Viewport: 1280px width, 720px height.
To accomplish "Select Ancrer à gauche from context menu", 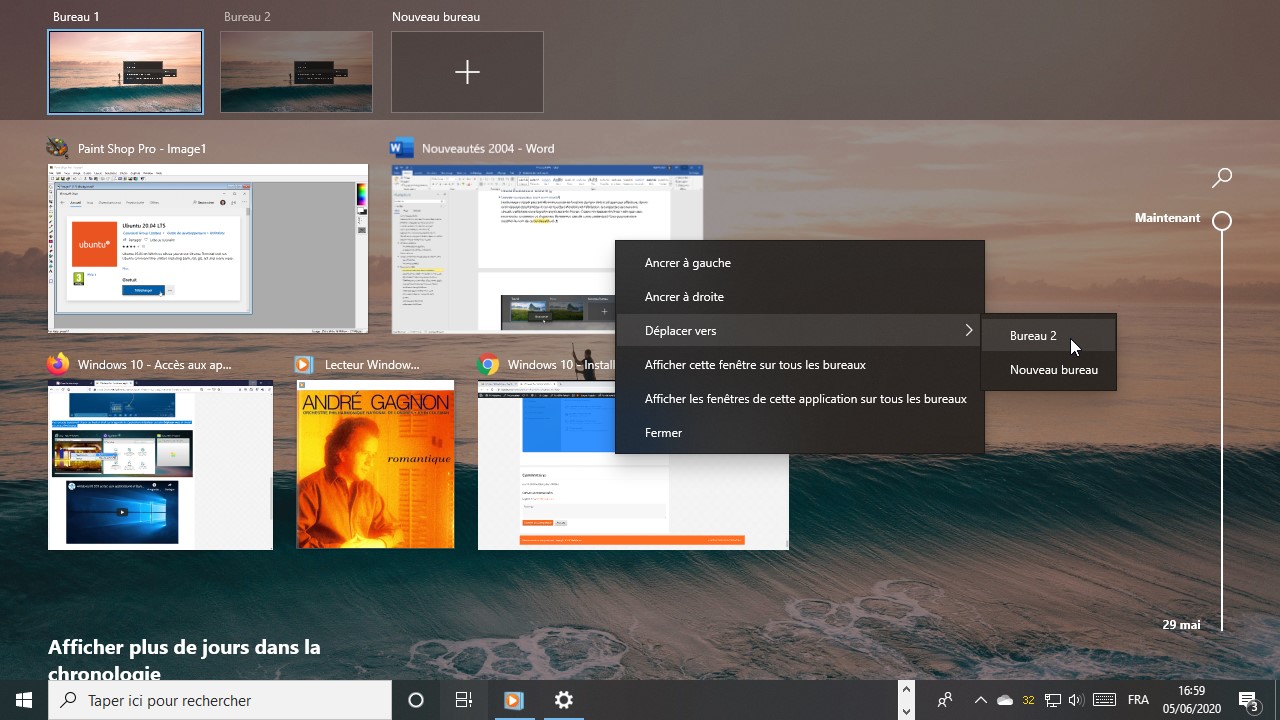I will click(688, 263).
